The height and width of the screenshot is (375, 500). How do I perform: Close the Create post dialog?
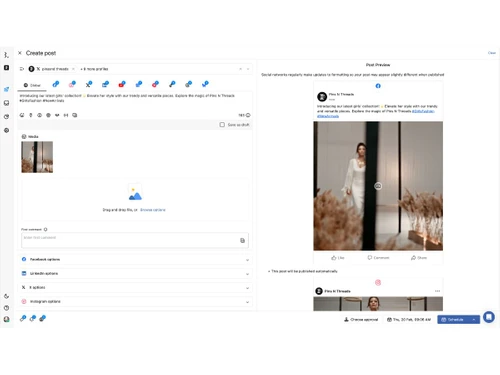20,53
